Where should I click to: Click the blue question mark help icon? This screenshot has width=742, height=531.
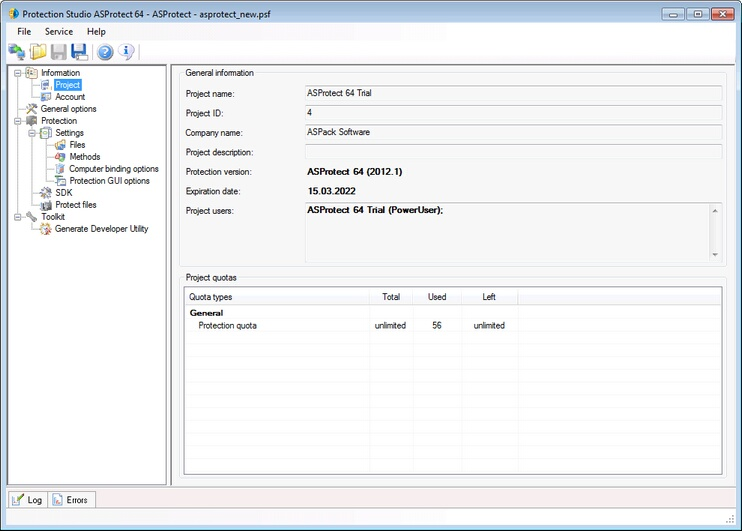105,52
